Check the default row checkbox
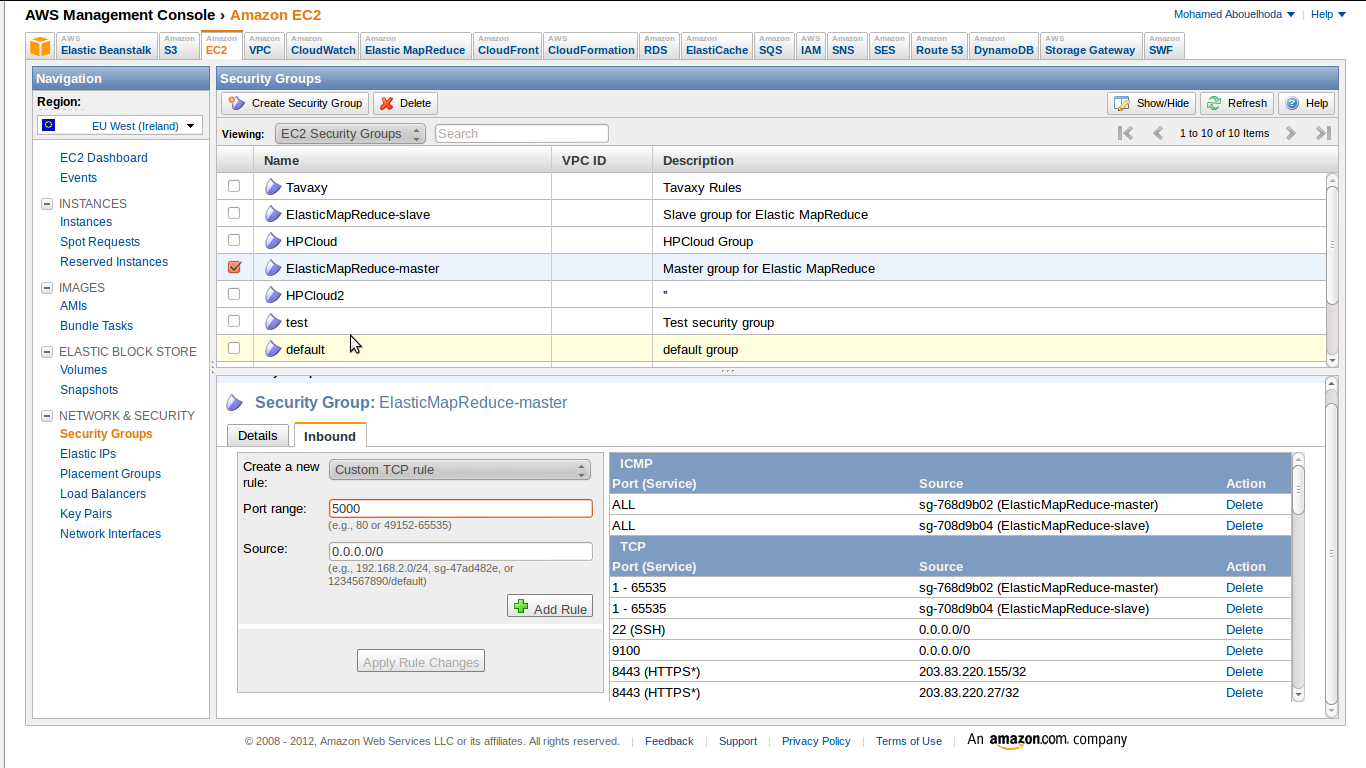The height and width of the screenshot is (768, 1366). click(234, 348)
